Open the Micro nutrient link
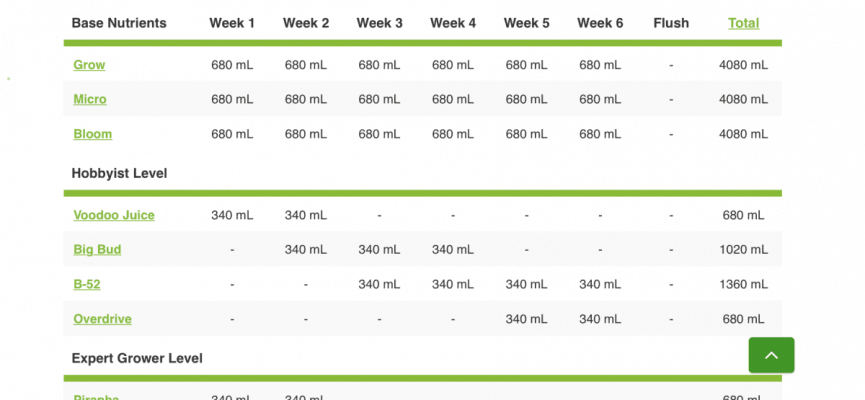Image resolution: width=865 pixels, height=400 pixels. tap(90, 99)
